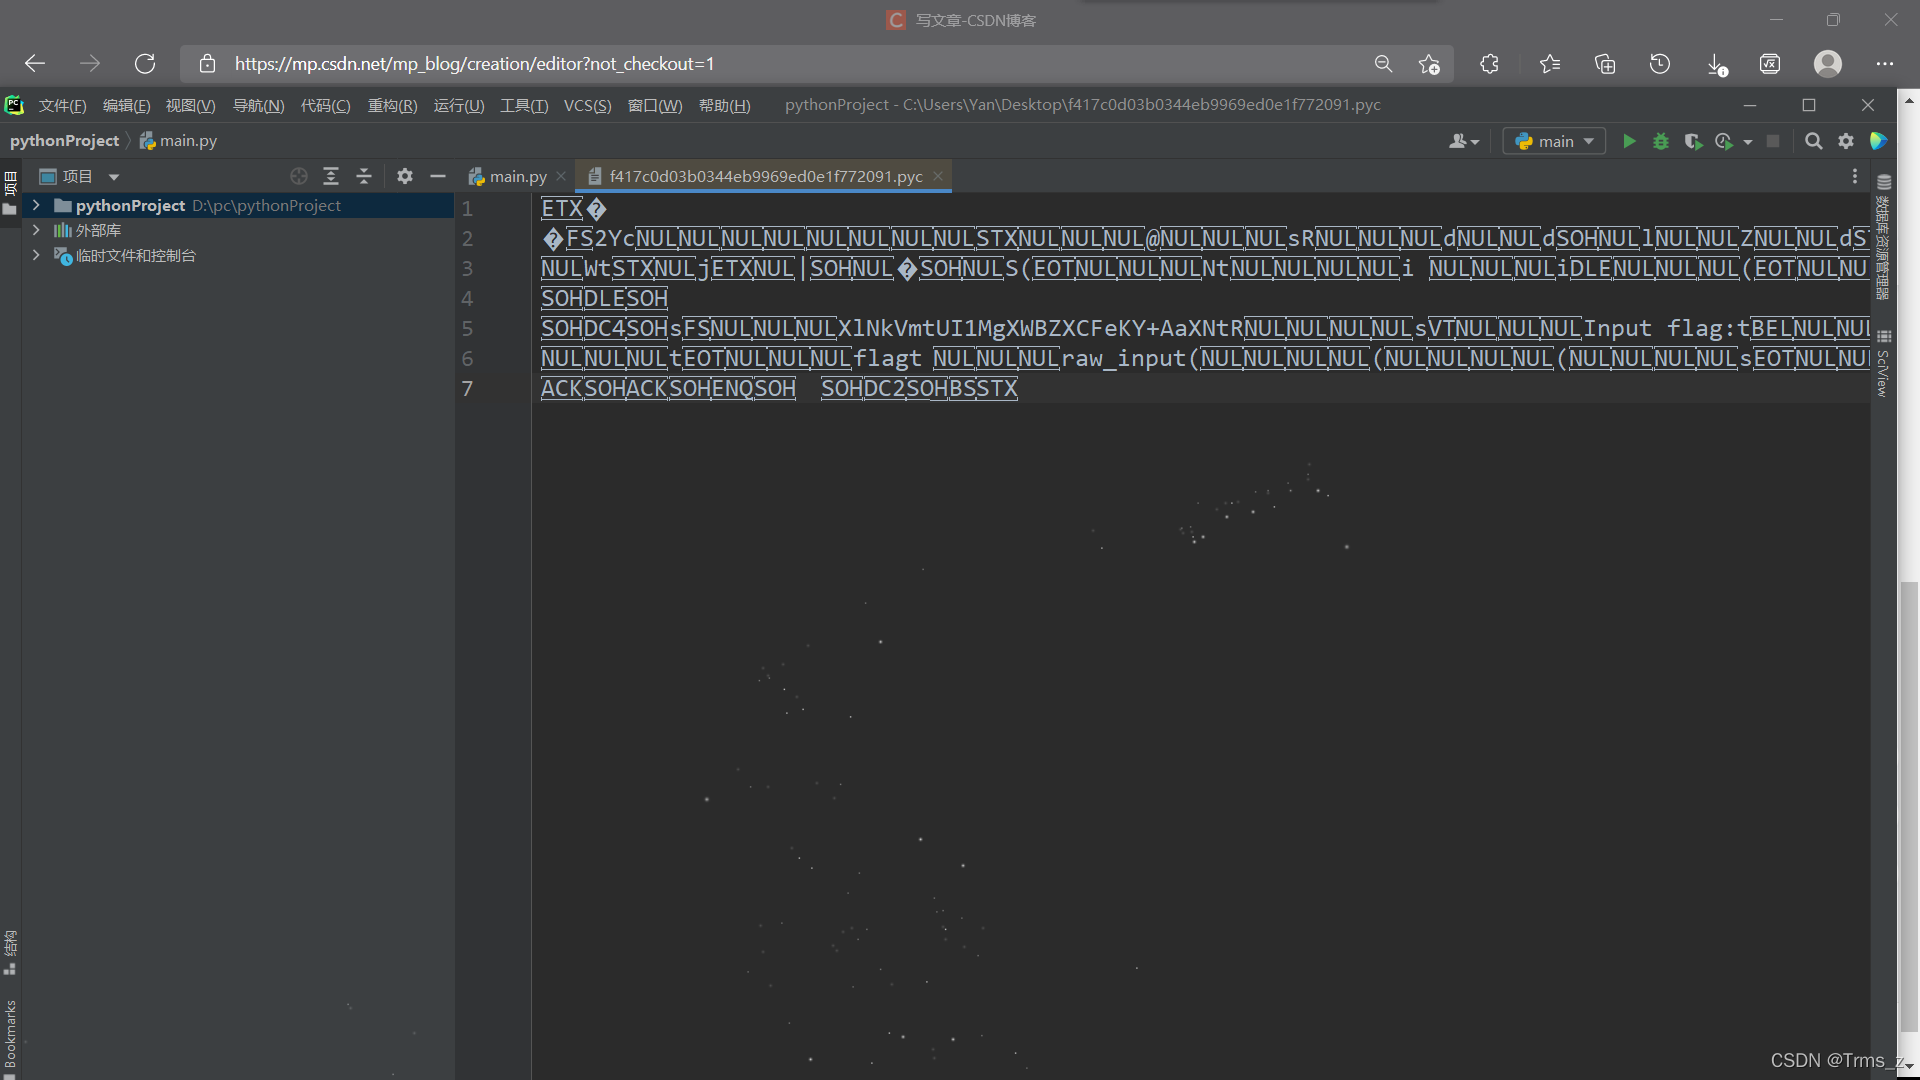Close the main.py editor tab

tap(561, 176)
